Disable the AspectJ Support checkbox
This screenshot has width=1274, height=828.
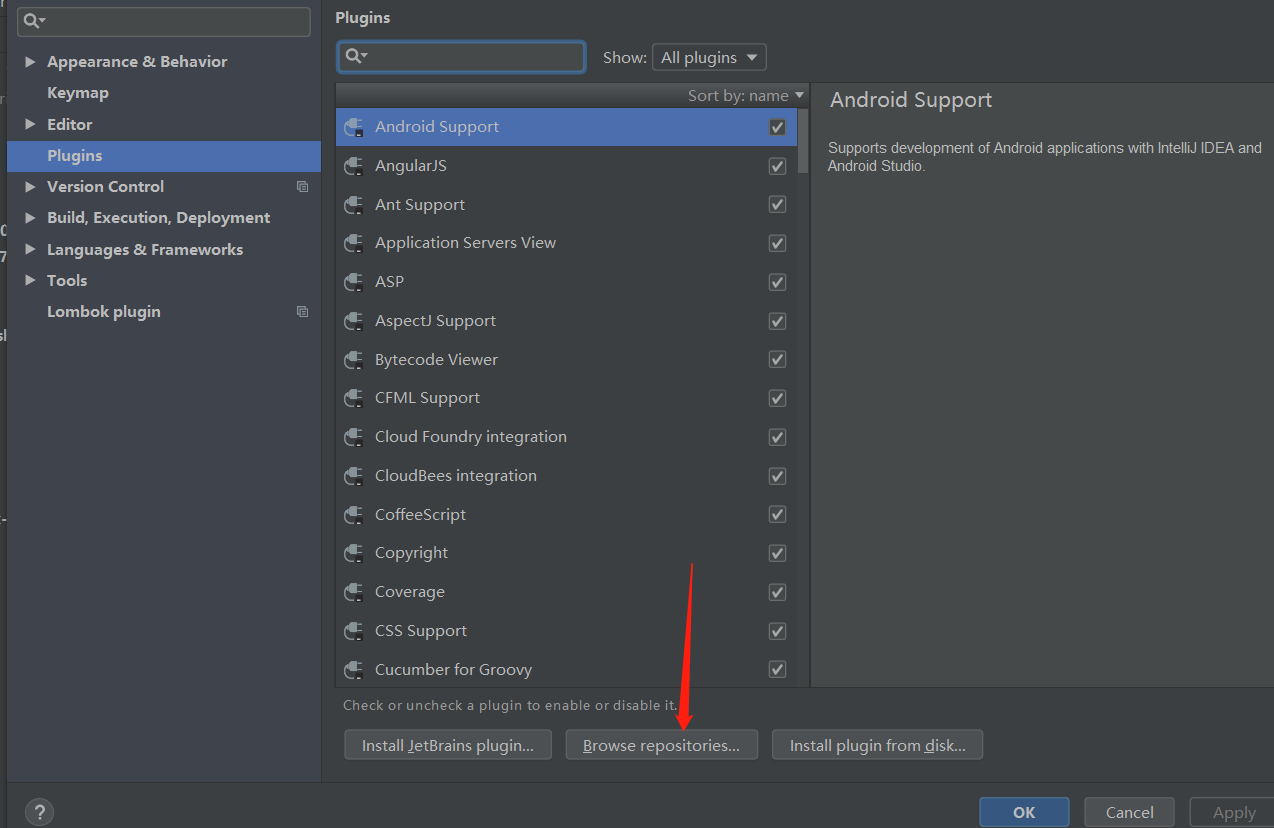(x=777, y=321)
